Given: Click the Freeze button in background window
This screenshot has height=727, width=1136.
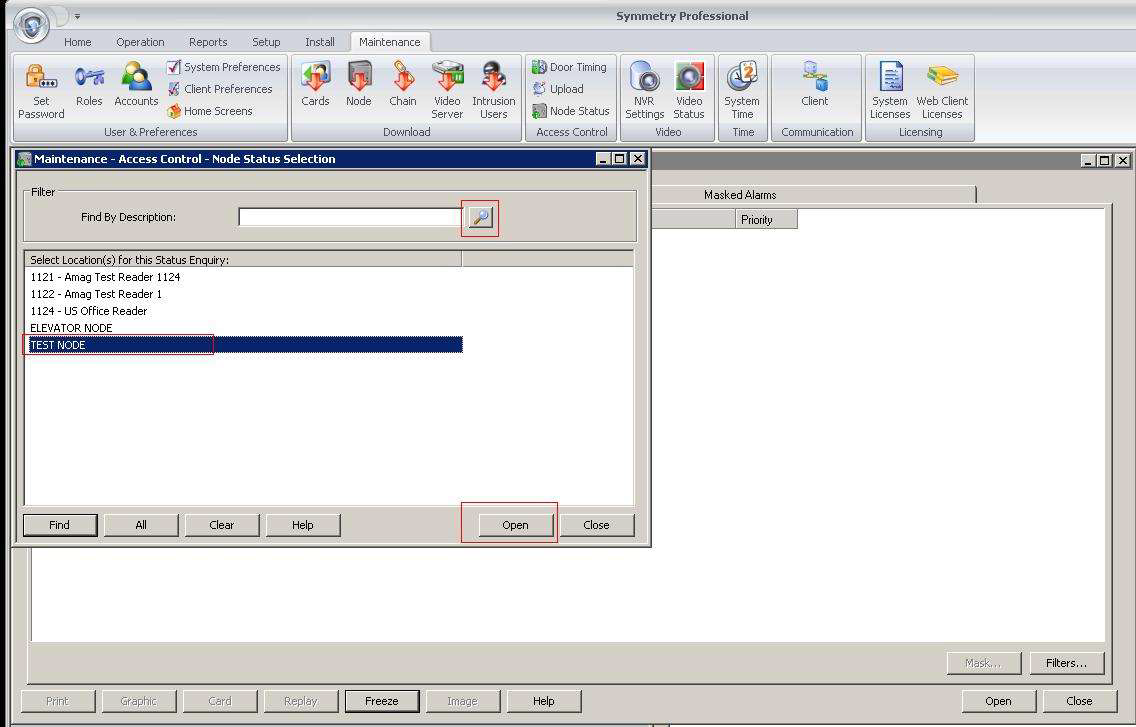Looking at the screenshot, I should (382, 701).
